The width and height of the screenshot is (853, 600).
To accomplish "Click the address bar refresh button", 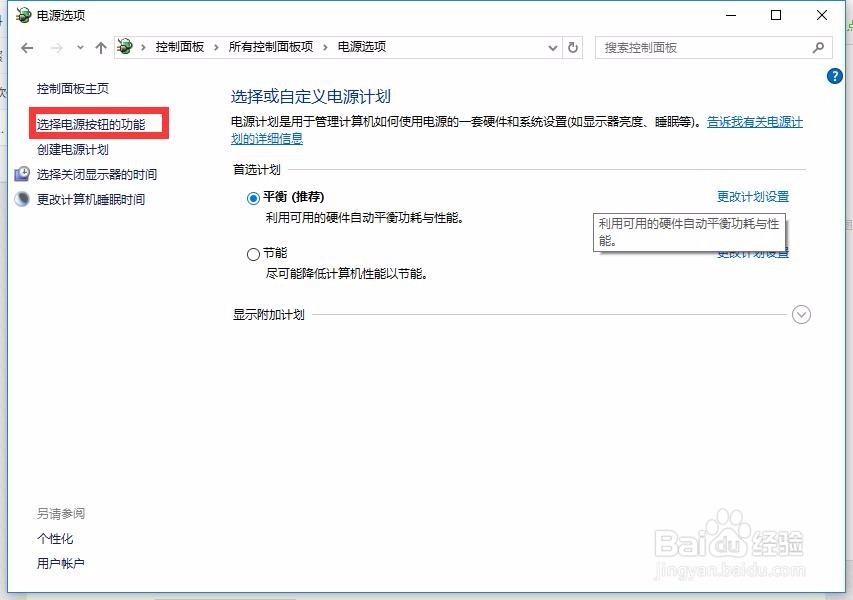I will (x=573, y=48).
